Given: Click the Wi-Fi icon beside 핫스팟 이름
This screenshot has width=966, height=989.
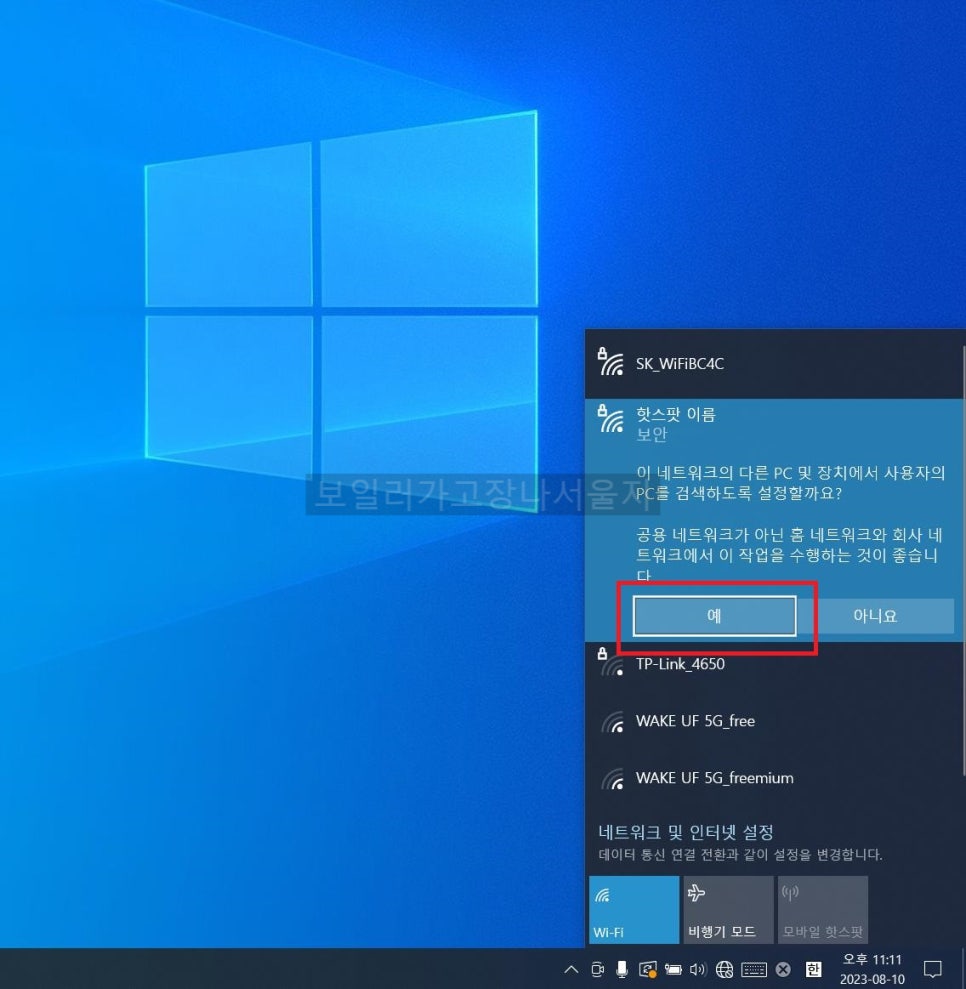Looking at the screenshot, I should (x=610, y=419).
